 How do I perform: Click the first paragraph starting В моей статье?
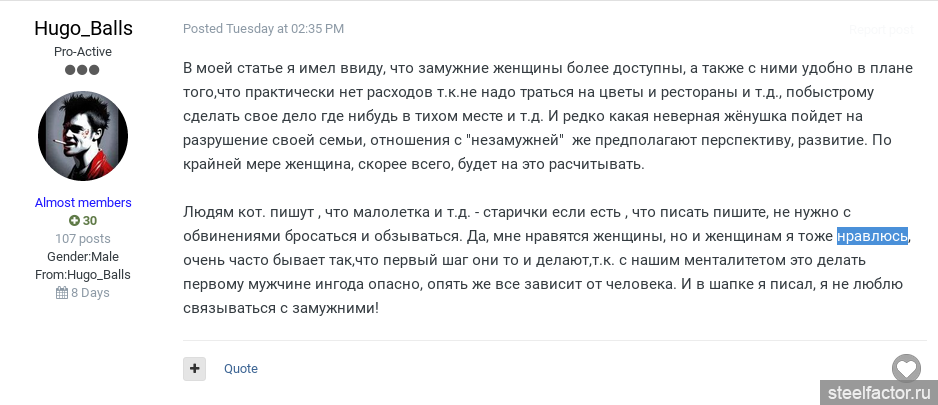530,116
